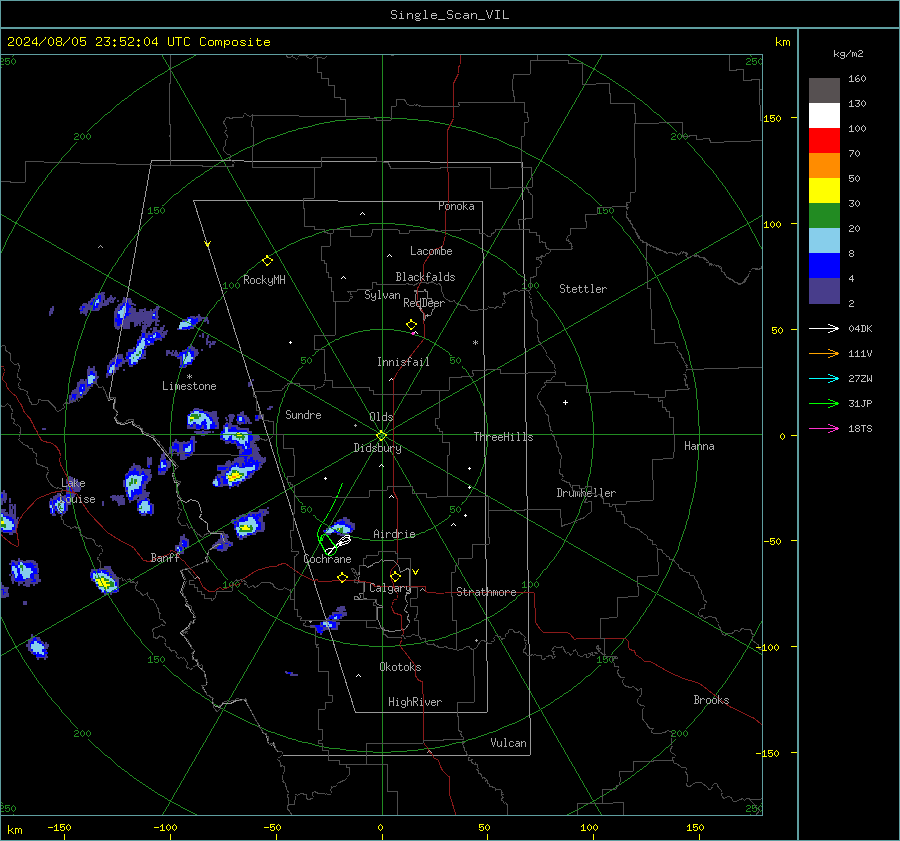Click the asterisk marker southwest of Stettler
This screenshot has width=900, height=841.
pyautogui.click(x=475, y=343)
